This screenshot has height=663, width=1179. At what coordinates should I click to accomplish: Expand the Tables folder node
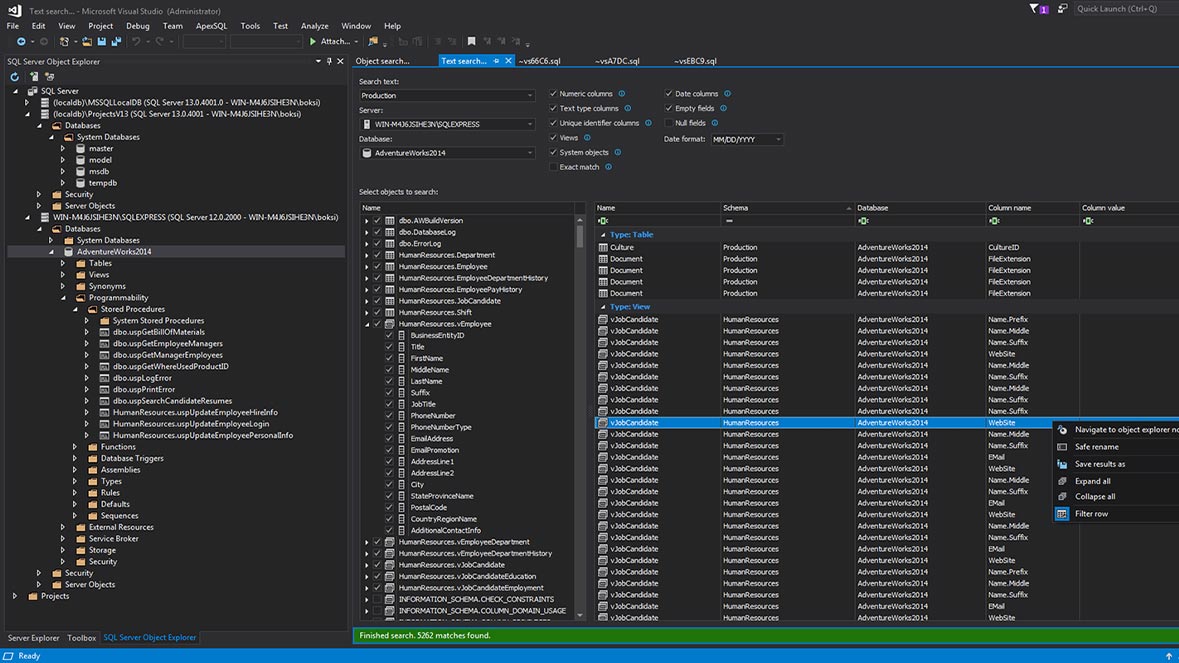(63, 263)
